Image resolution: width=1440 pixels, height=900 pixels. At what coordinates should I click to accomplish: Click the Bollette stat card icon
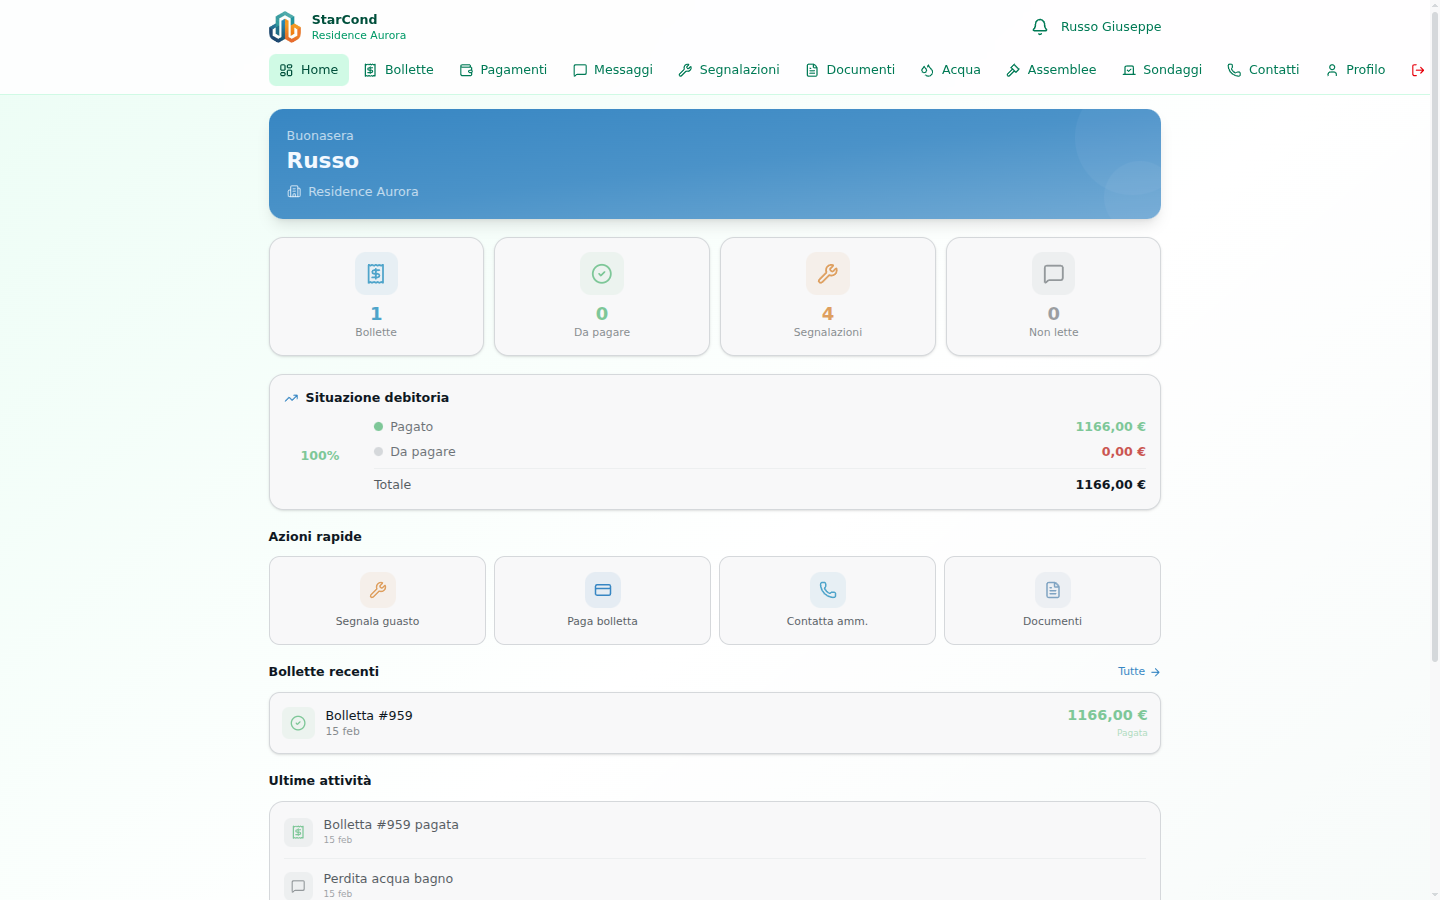click(376, 274)
